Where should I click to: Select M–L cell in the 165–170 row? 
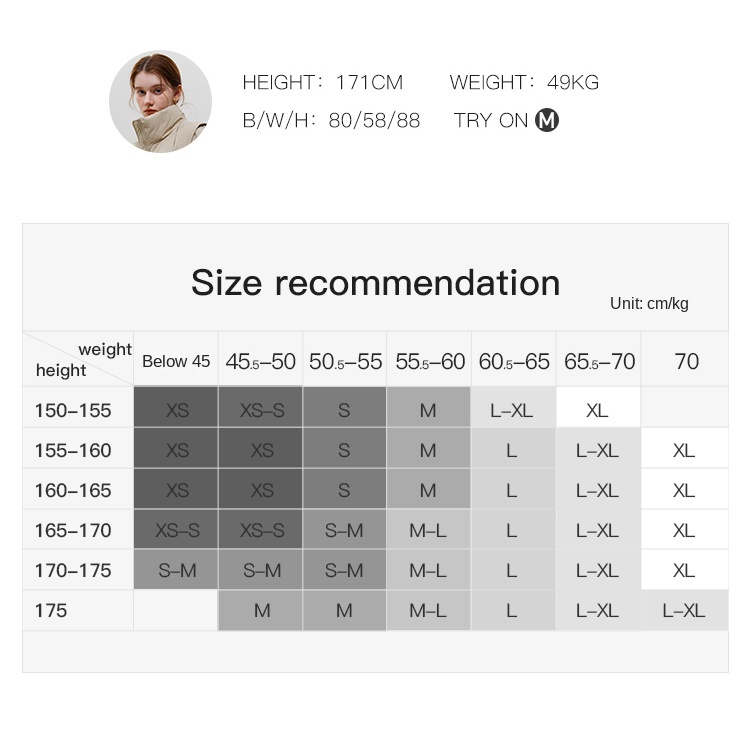click(x=429, y=529)
